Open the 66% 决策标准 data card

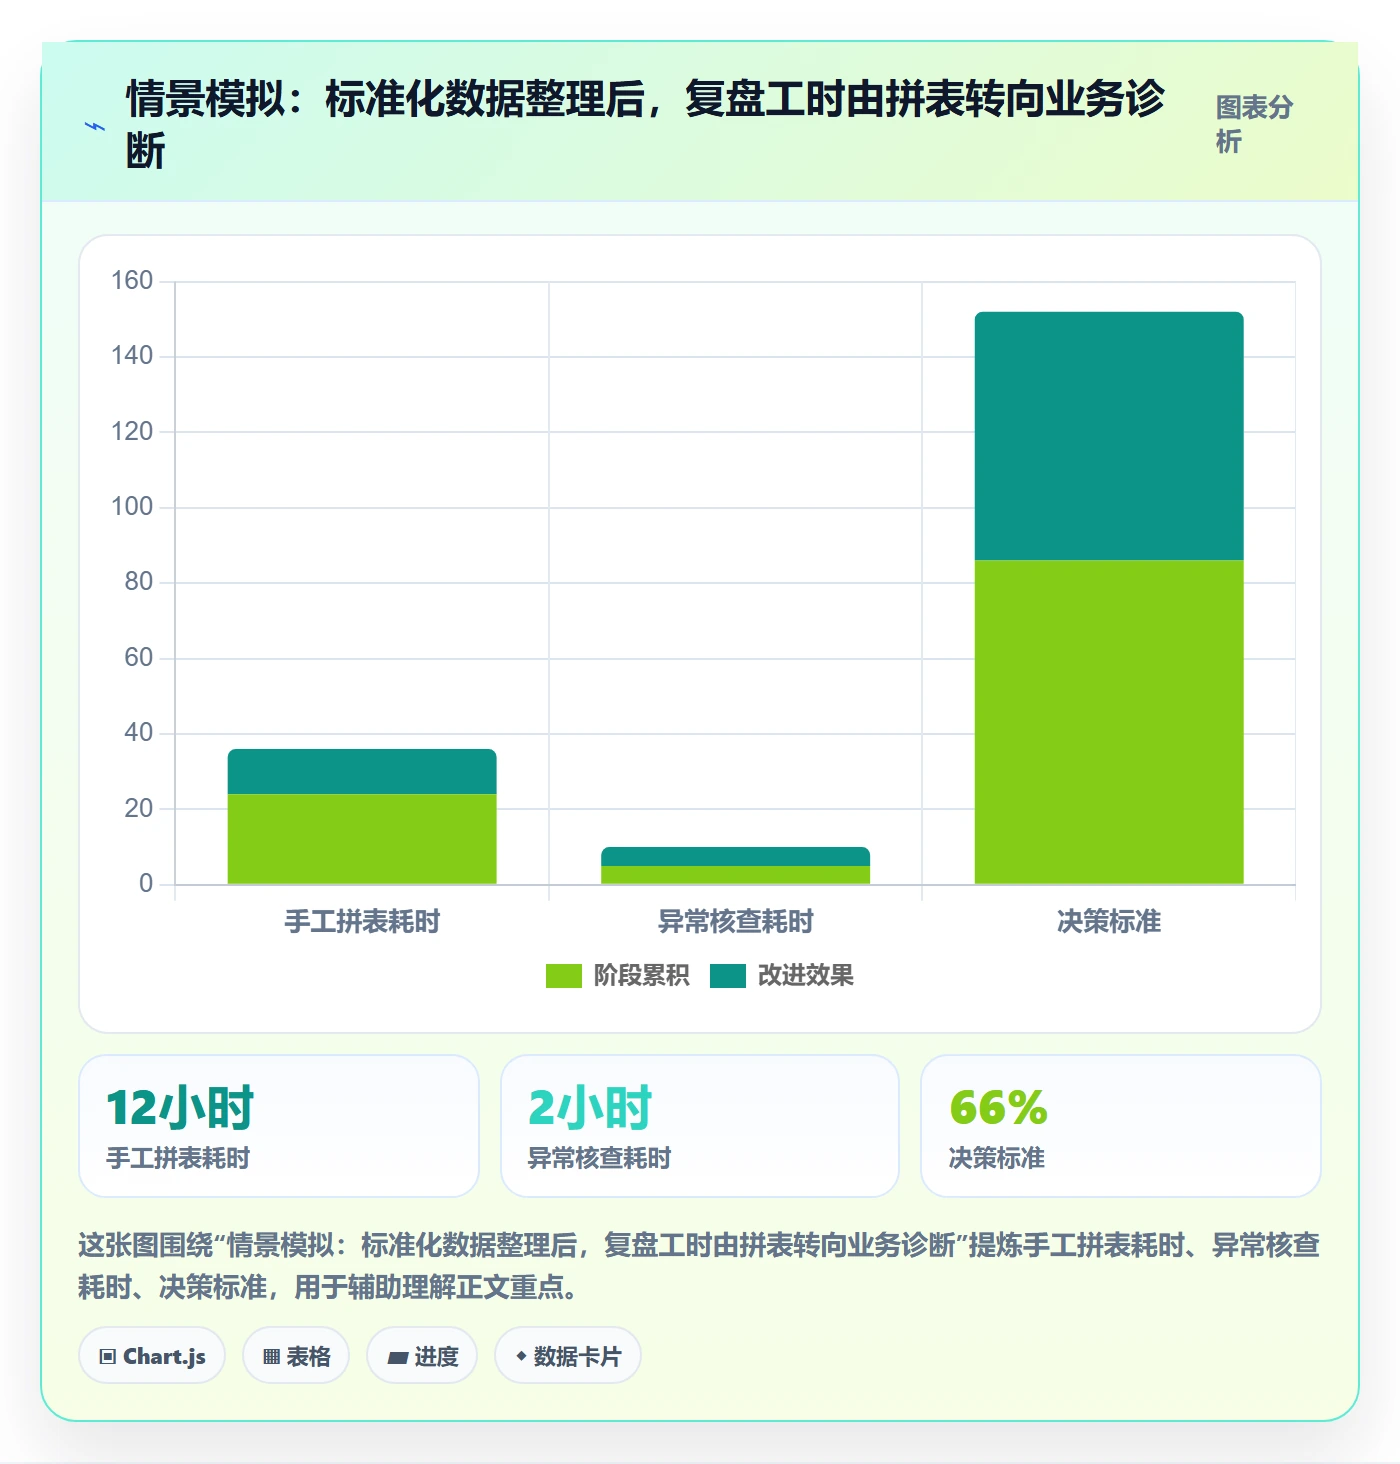pyautogui.click(x=1121, y=1126)
